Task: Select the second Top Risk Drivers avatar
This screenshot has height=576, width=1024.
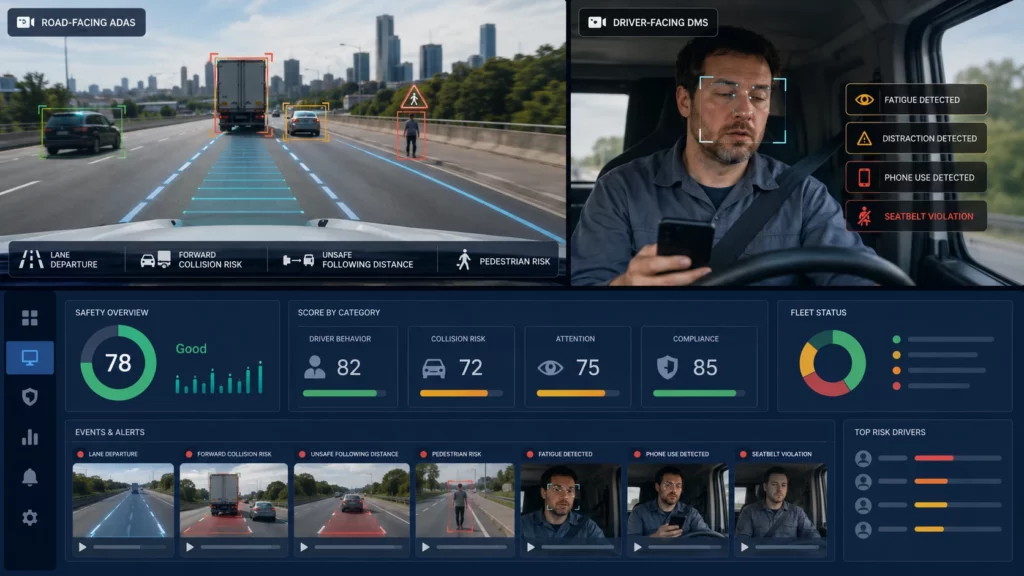Action: 863,482
